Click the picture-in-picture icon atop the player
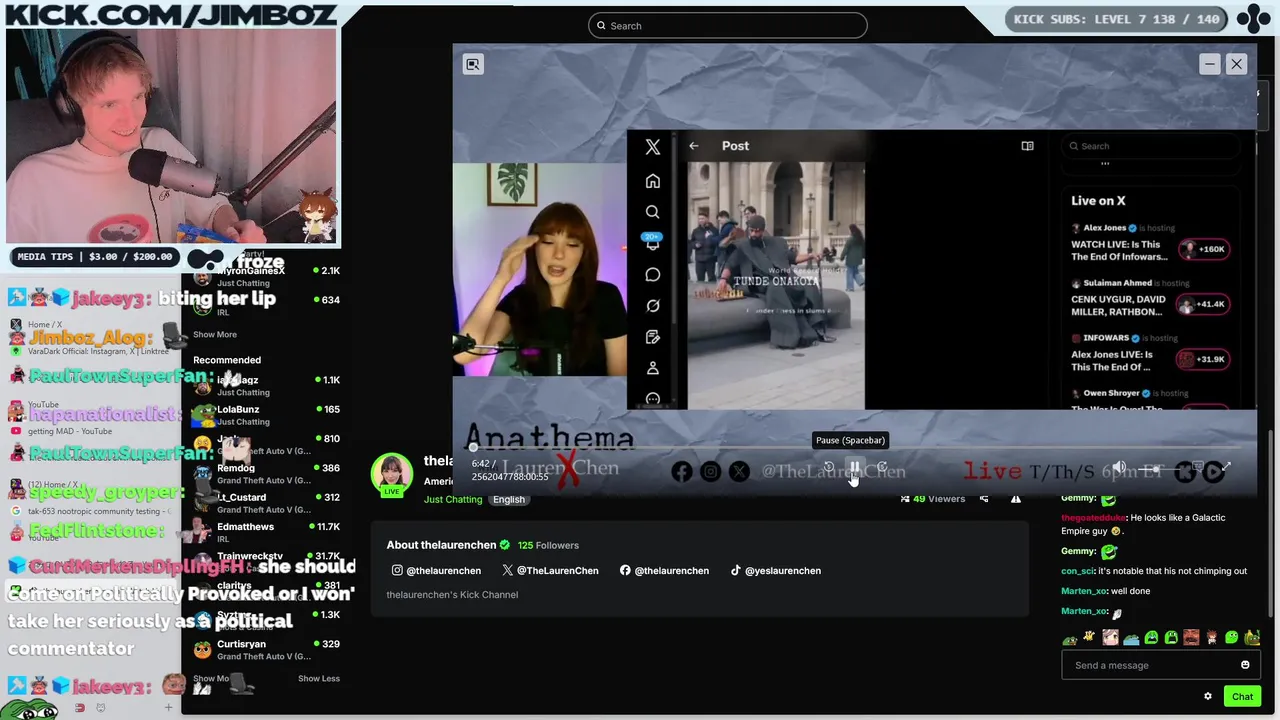The width and height of the screenshot is (1280, 720). [x=473, y=64]
